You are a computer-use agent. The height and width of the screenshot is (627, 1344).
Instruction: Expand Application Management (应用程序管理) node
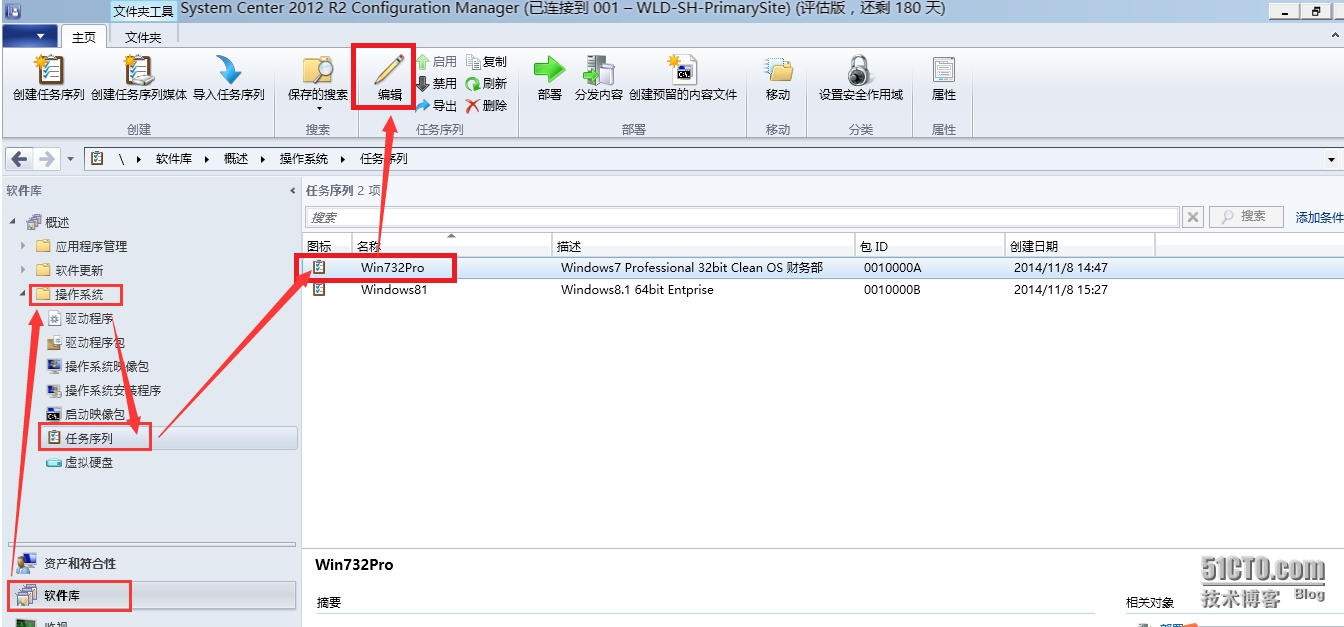click(x=24, y=245)
